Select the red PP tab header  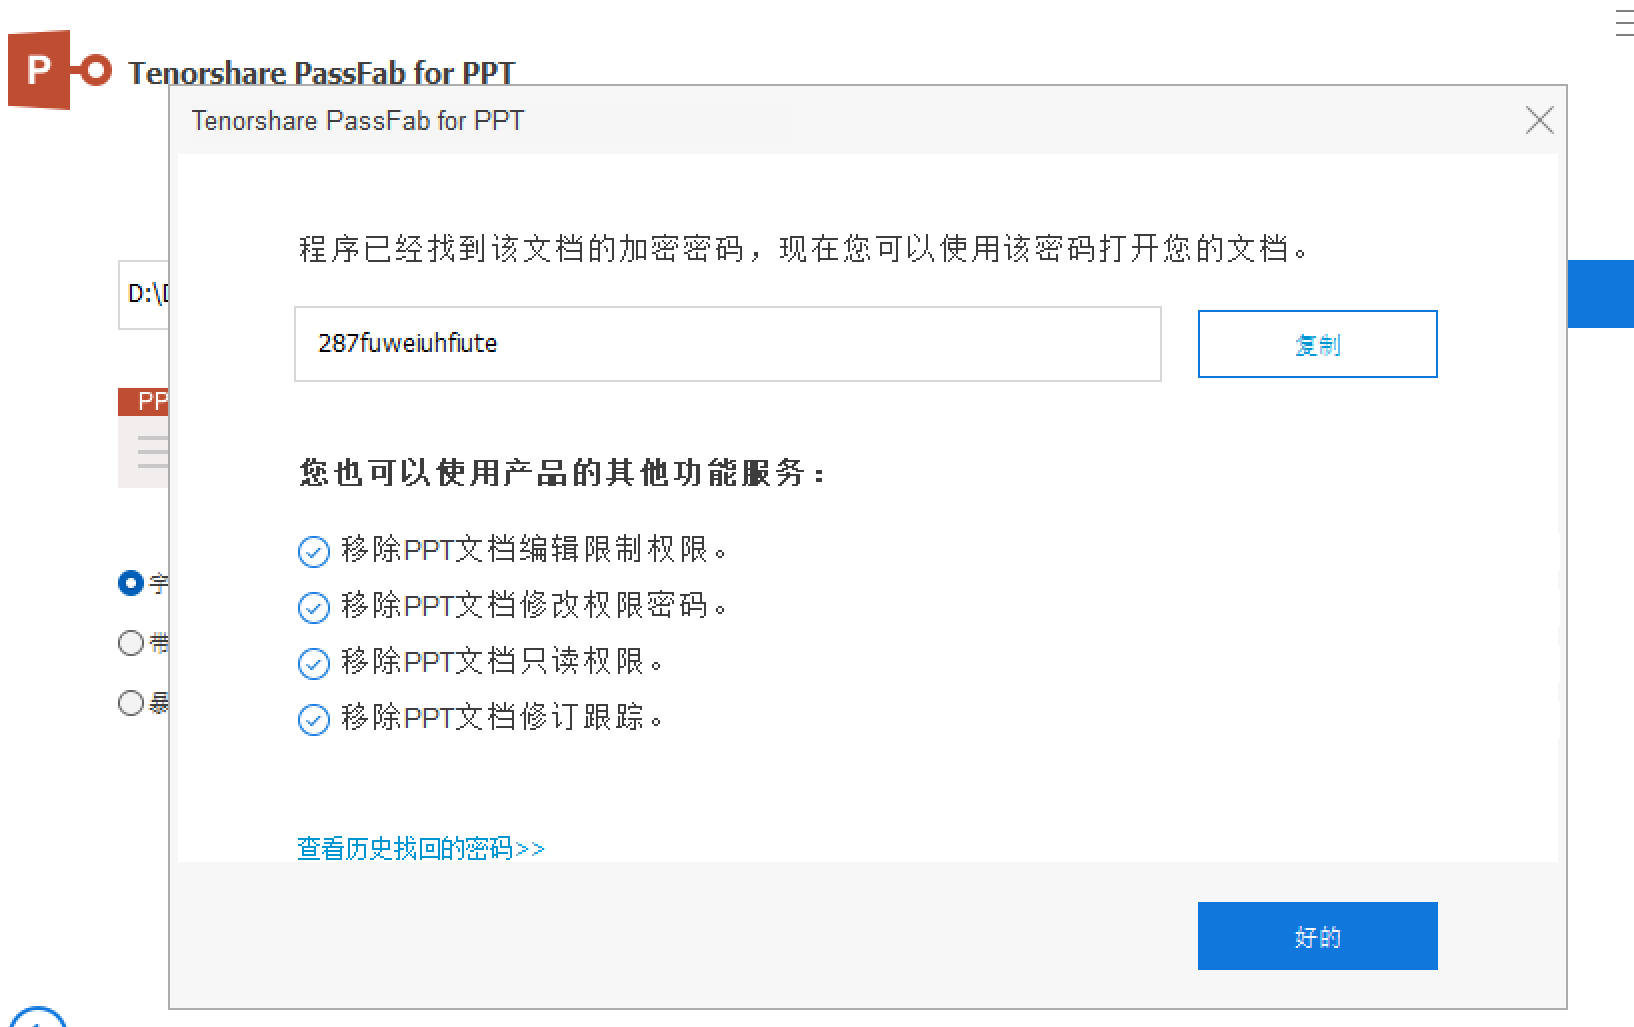point(144,402)
